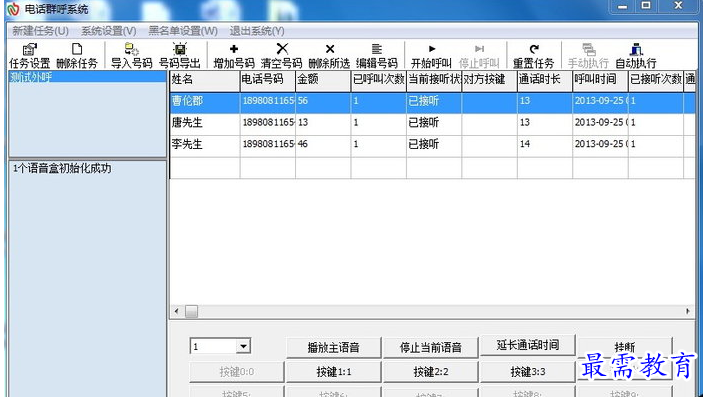The width and height of the screenshot is (703, 397).
Task: Click the 播放主语音 button
Action: click(334, 348)
